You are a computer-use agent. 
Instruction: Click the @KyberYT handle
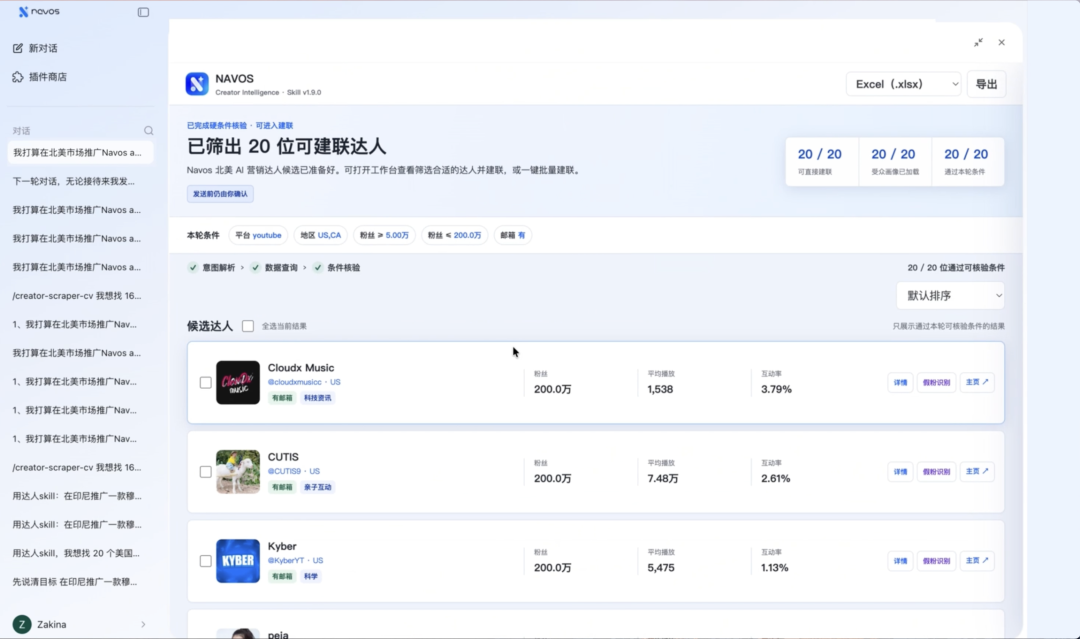click(x=286, y=561)
